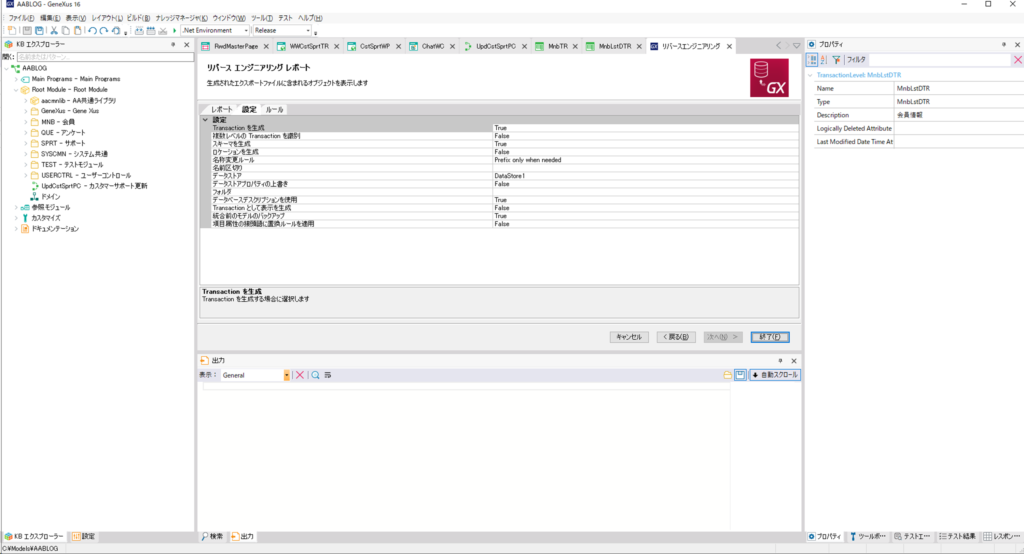The width and height of the screenshot is (1024, 554).
Task: Click the New object toolbar icon
Action: (x=12, y=31)
